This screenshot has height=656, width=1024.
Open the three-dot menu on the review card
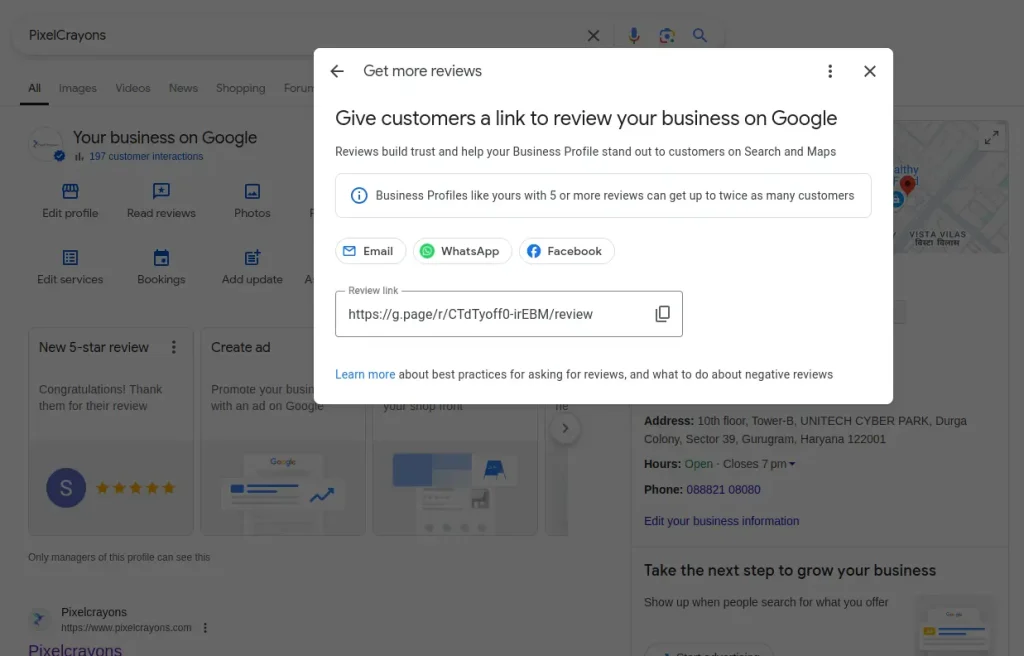point(174,347)
